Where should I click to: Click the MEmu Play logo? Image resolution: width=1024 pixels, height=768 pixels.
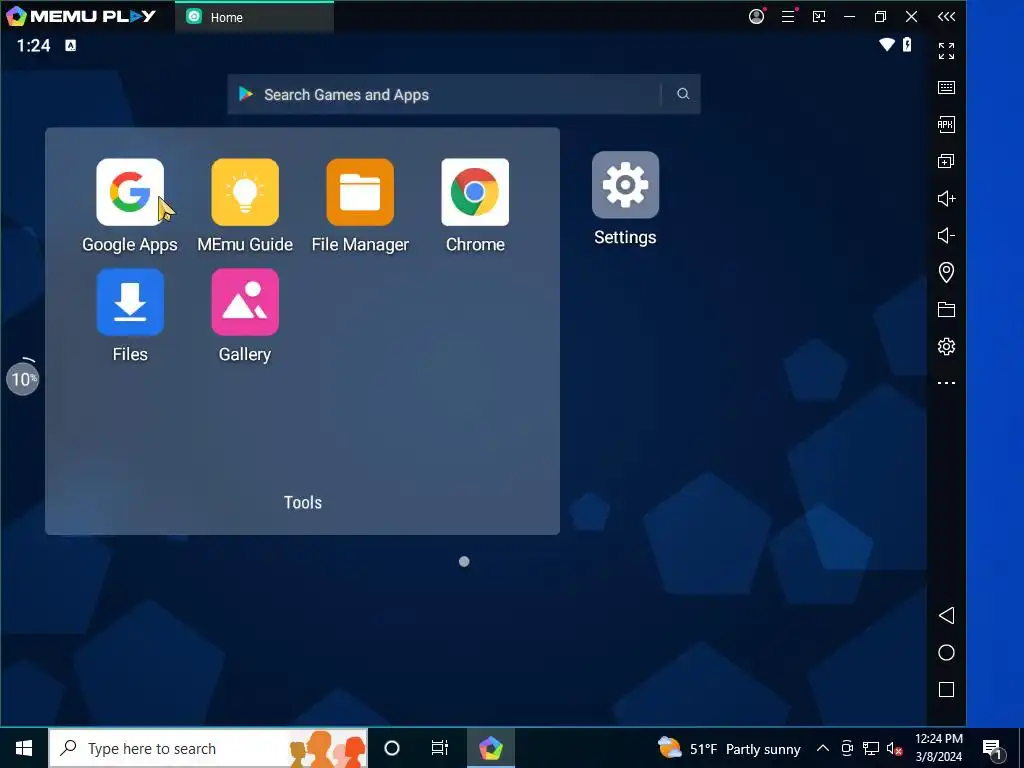pos(81,16)
